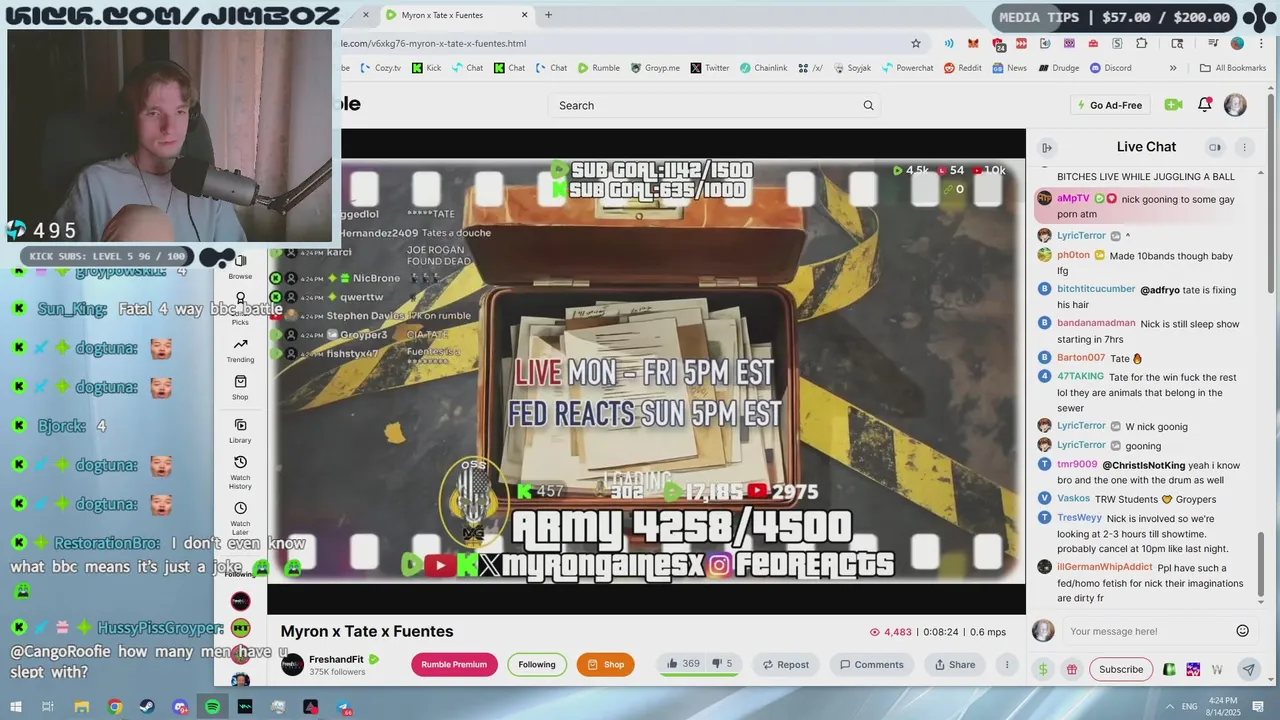Open the Rumble user profile avatar menu

tap(1235, 105)
